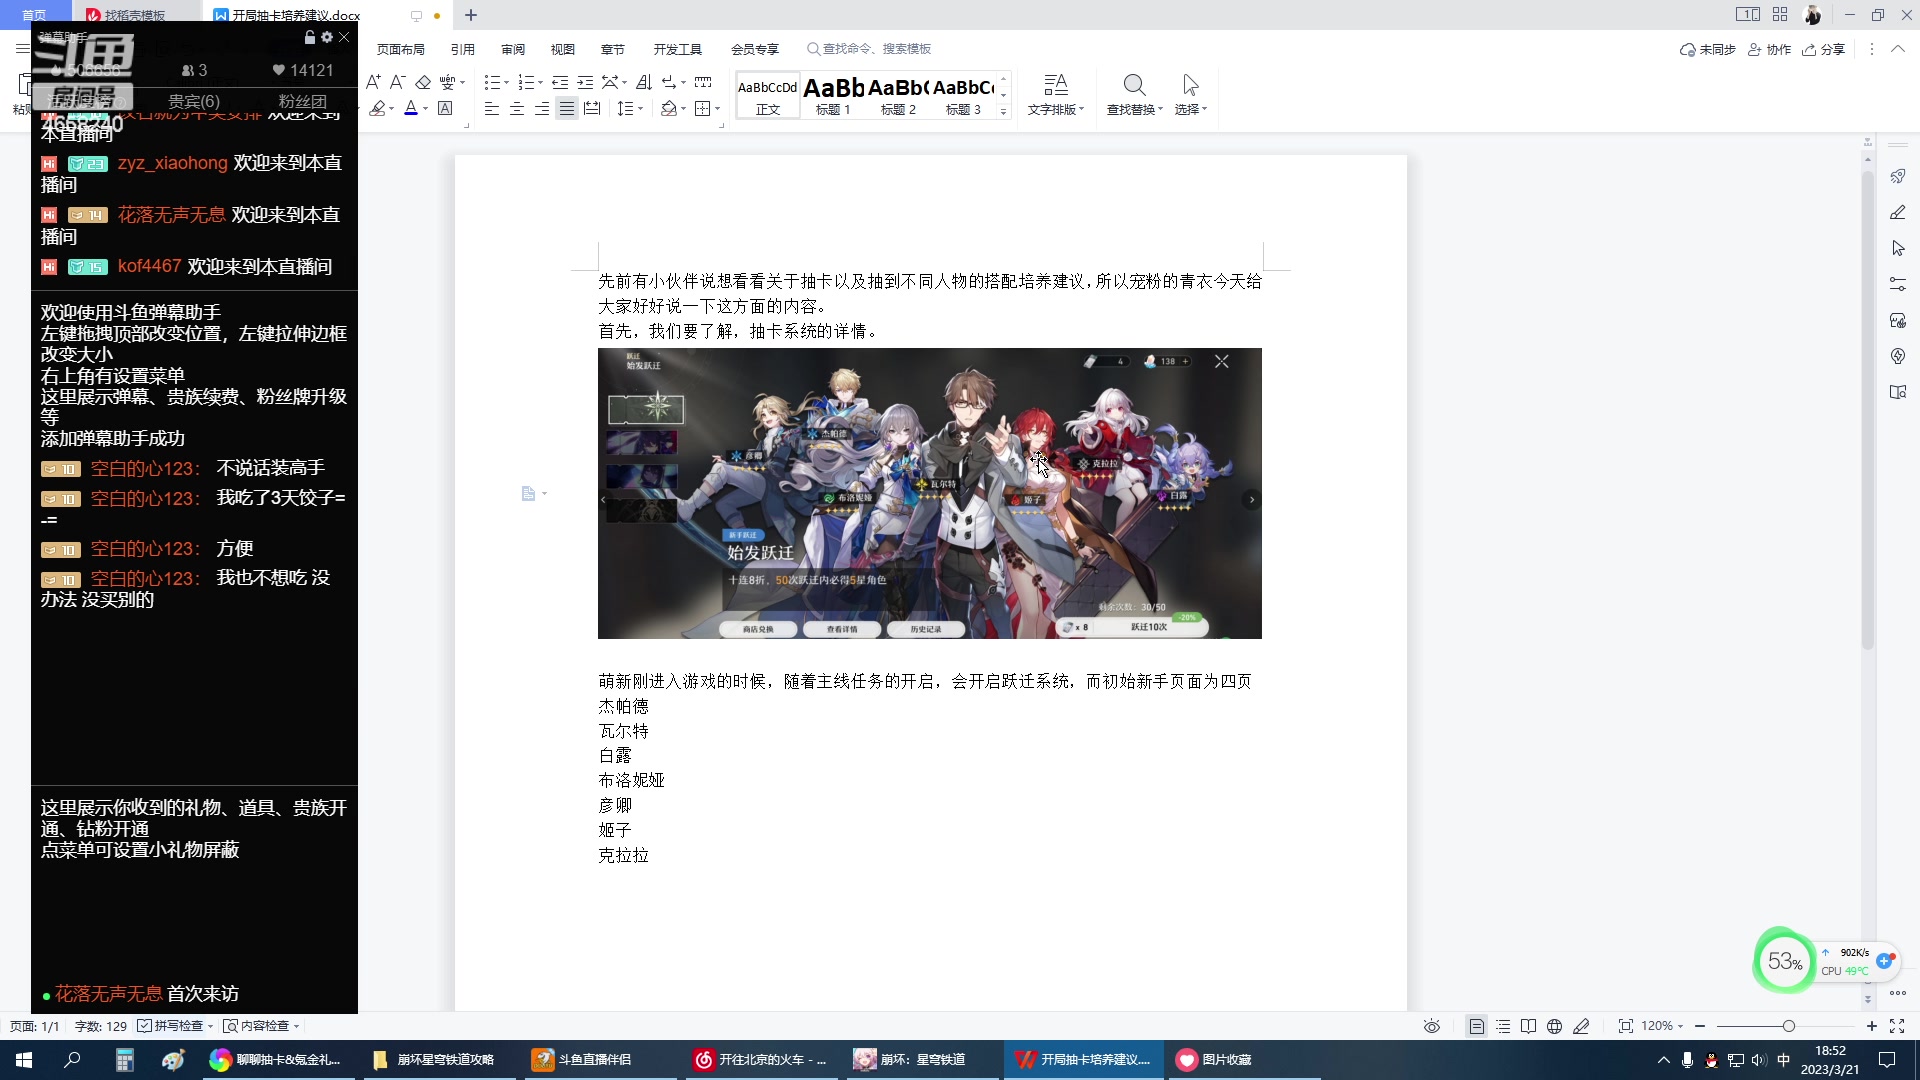
Task: Open 文字排版 text layout dropdown
Action: 1056,95
